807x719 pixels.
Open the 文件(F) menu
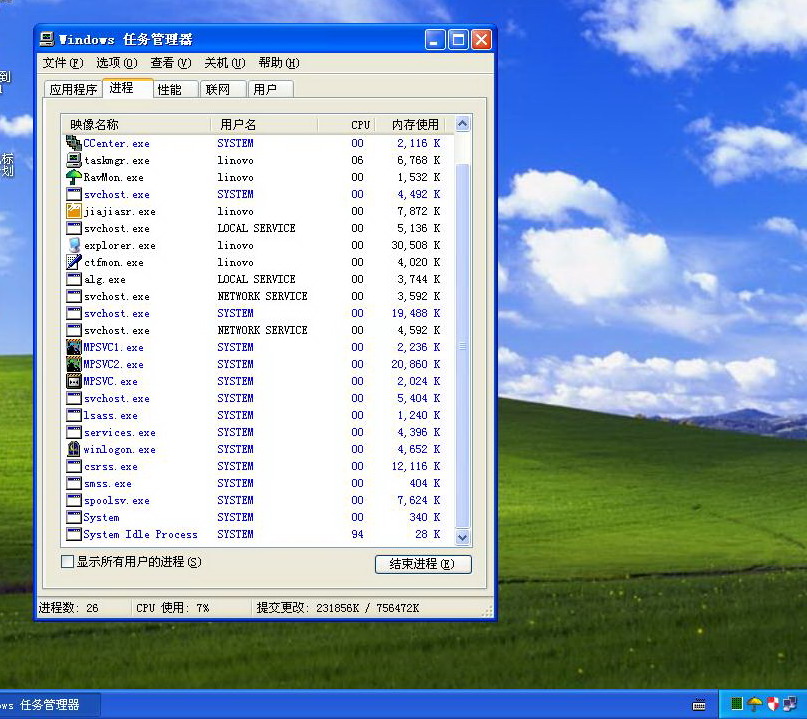[x=63, y=63]
